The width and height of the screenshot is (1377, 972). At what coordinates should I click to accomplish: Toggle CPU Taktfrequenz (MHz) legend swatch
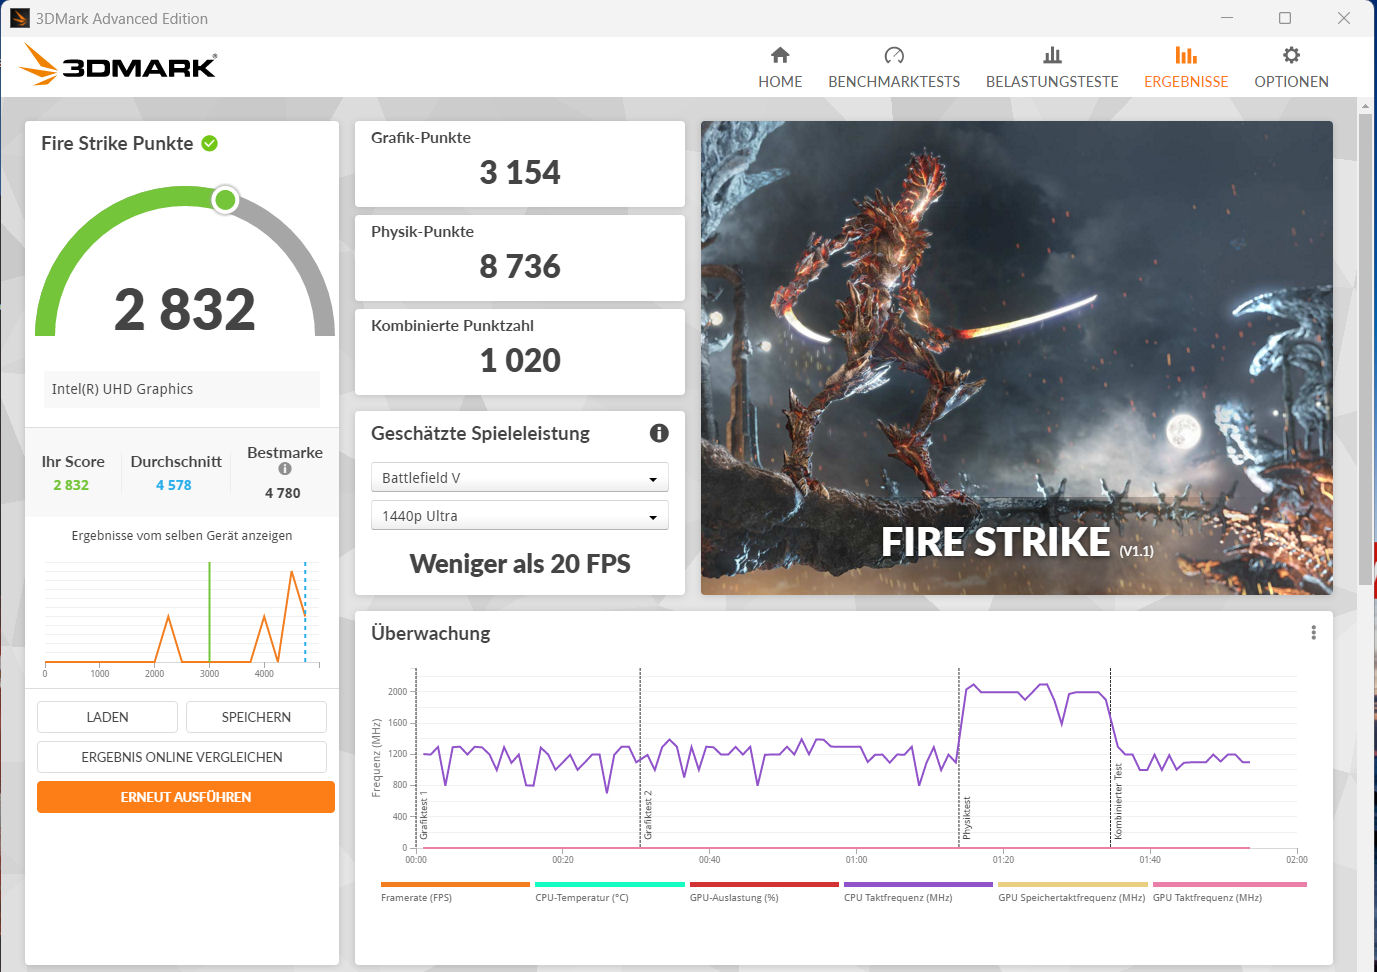tap(918, 885)
